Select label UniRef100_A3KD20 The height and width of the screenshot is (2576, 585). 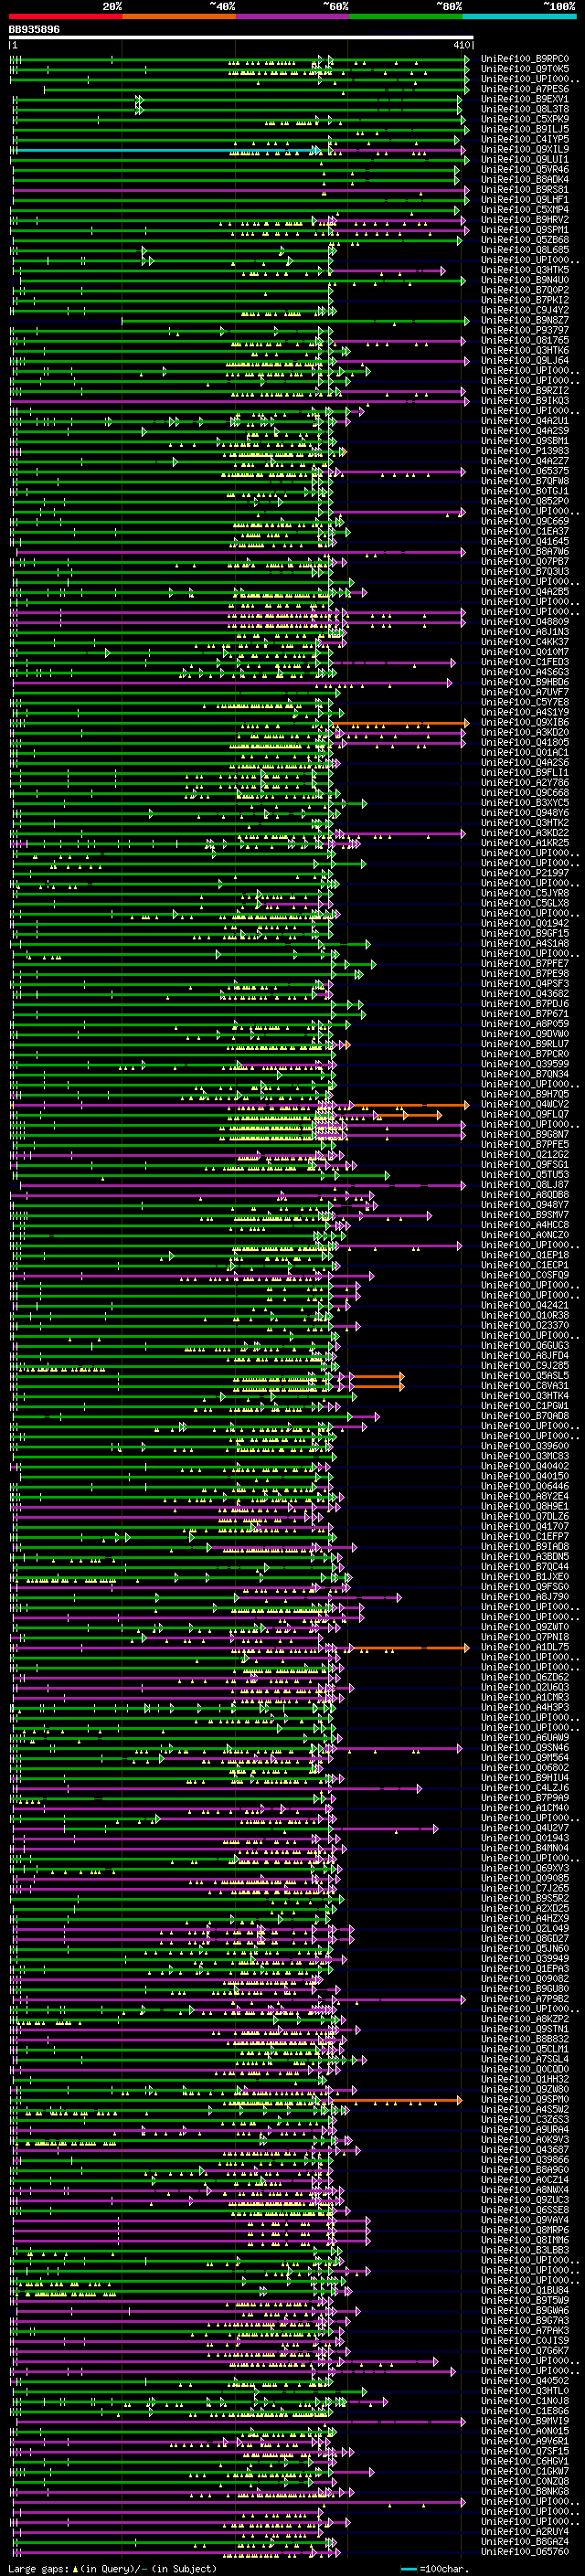coord(524,732)
